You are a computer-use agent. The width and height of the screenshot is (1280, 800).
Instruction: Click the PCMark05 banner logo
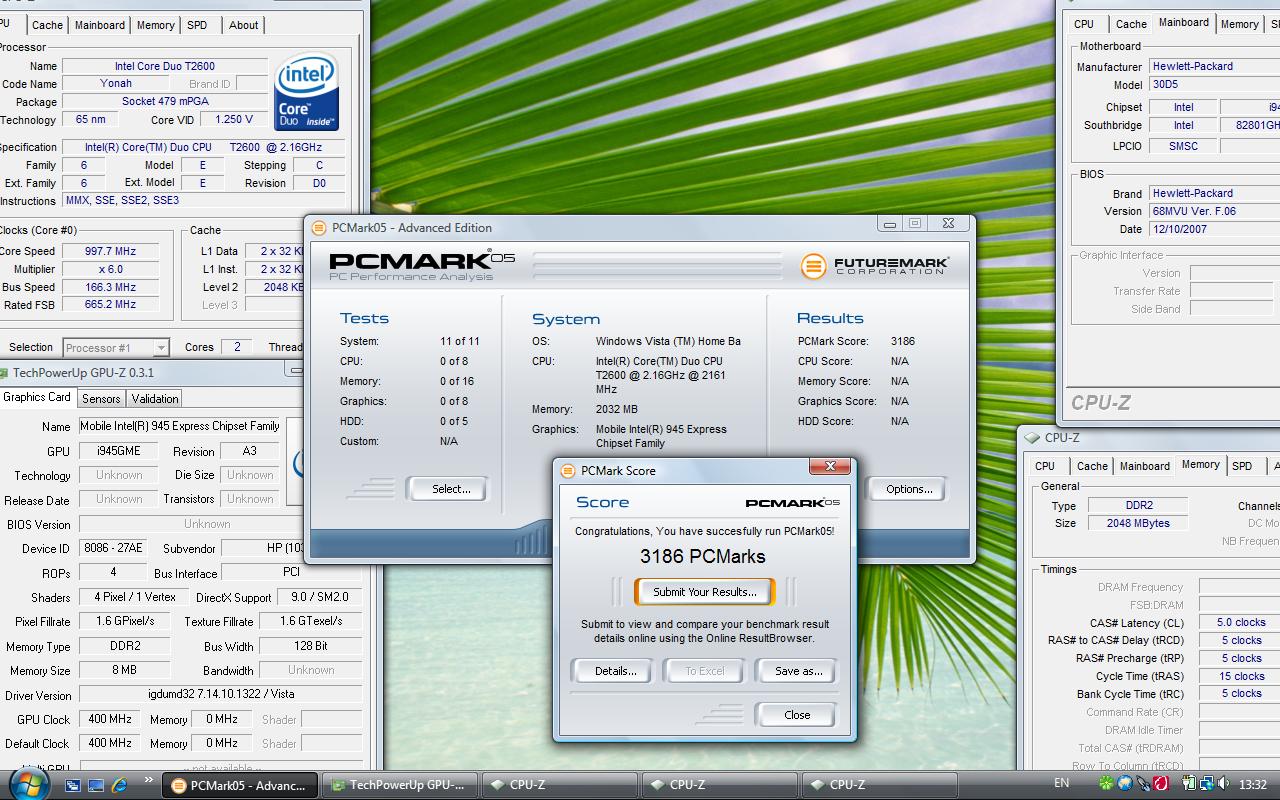click(422, 265)
